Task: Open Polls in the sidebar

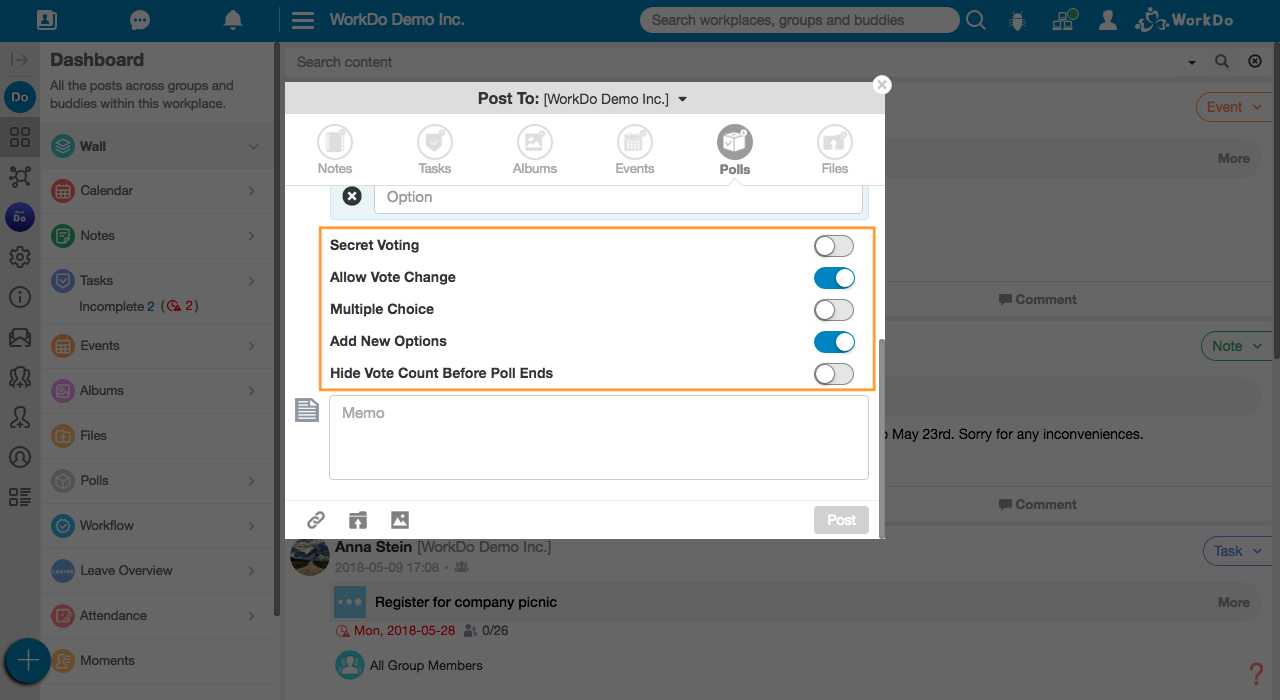Action: click(159, 481)
